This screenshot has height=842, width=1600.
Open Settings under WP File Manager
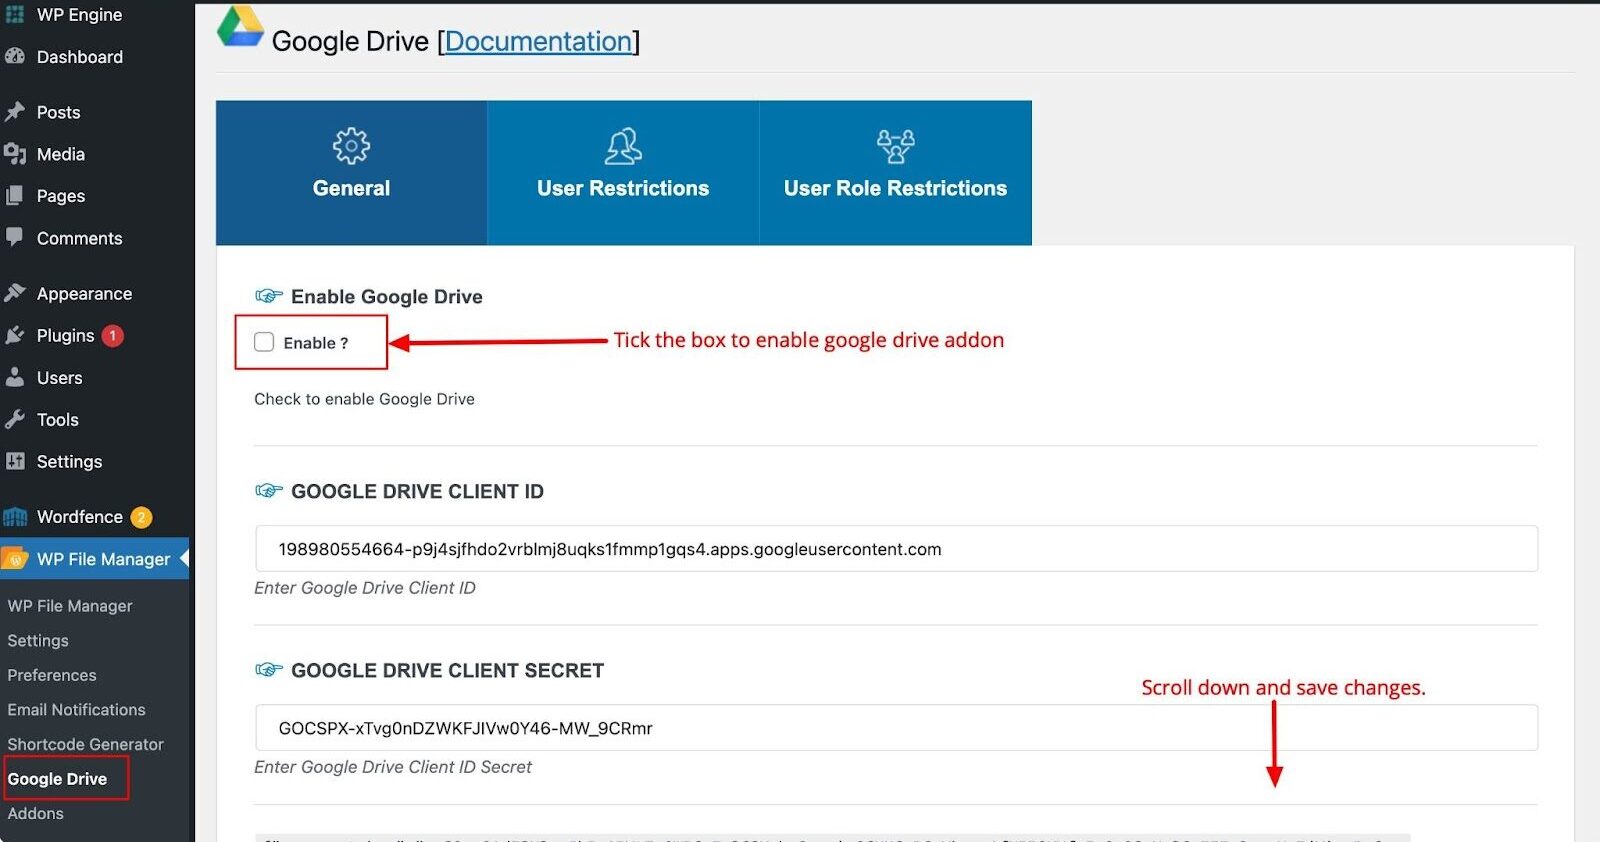(38, 640)
